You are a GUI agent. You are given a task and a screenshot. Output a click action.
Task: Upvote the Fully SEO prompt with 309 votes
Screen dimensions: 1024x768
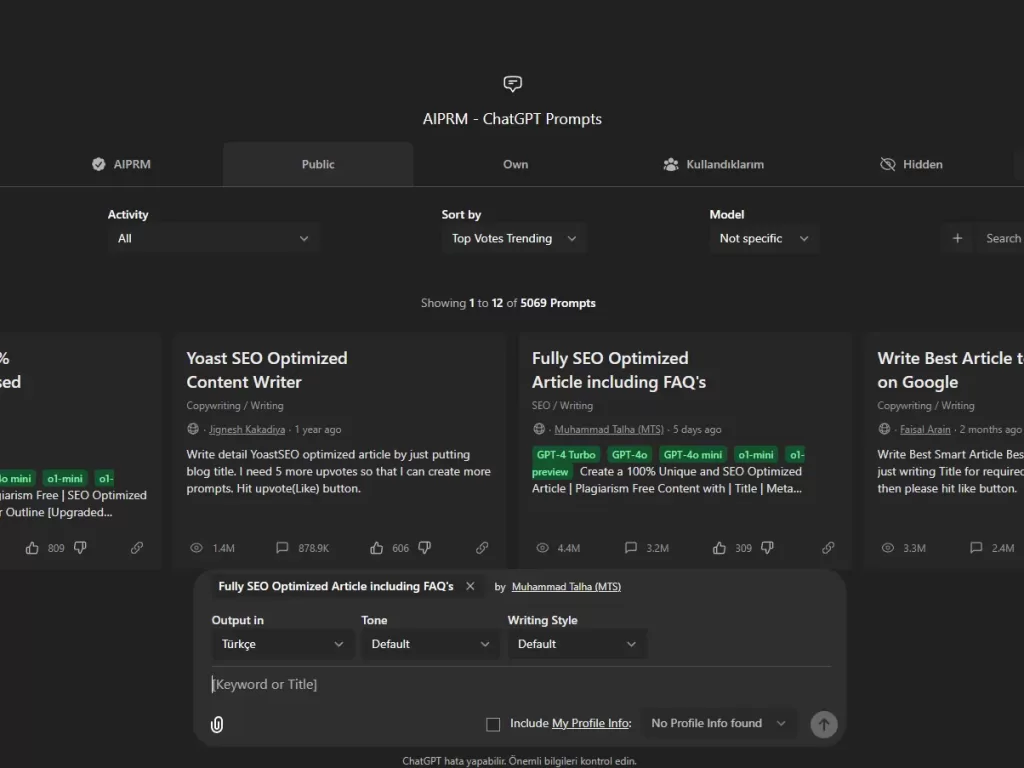719,548
